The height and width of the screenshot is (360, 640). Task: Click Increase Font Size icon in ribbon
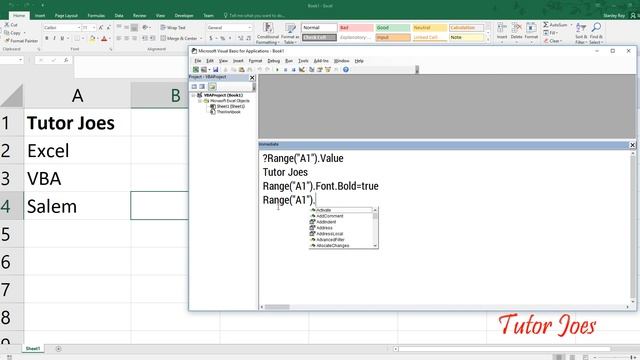click(100, 28)
